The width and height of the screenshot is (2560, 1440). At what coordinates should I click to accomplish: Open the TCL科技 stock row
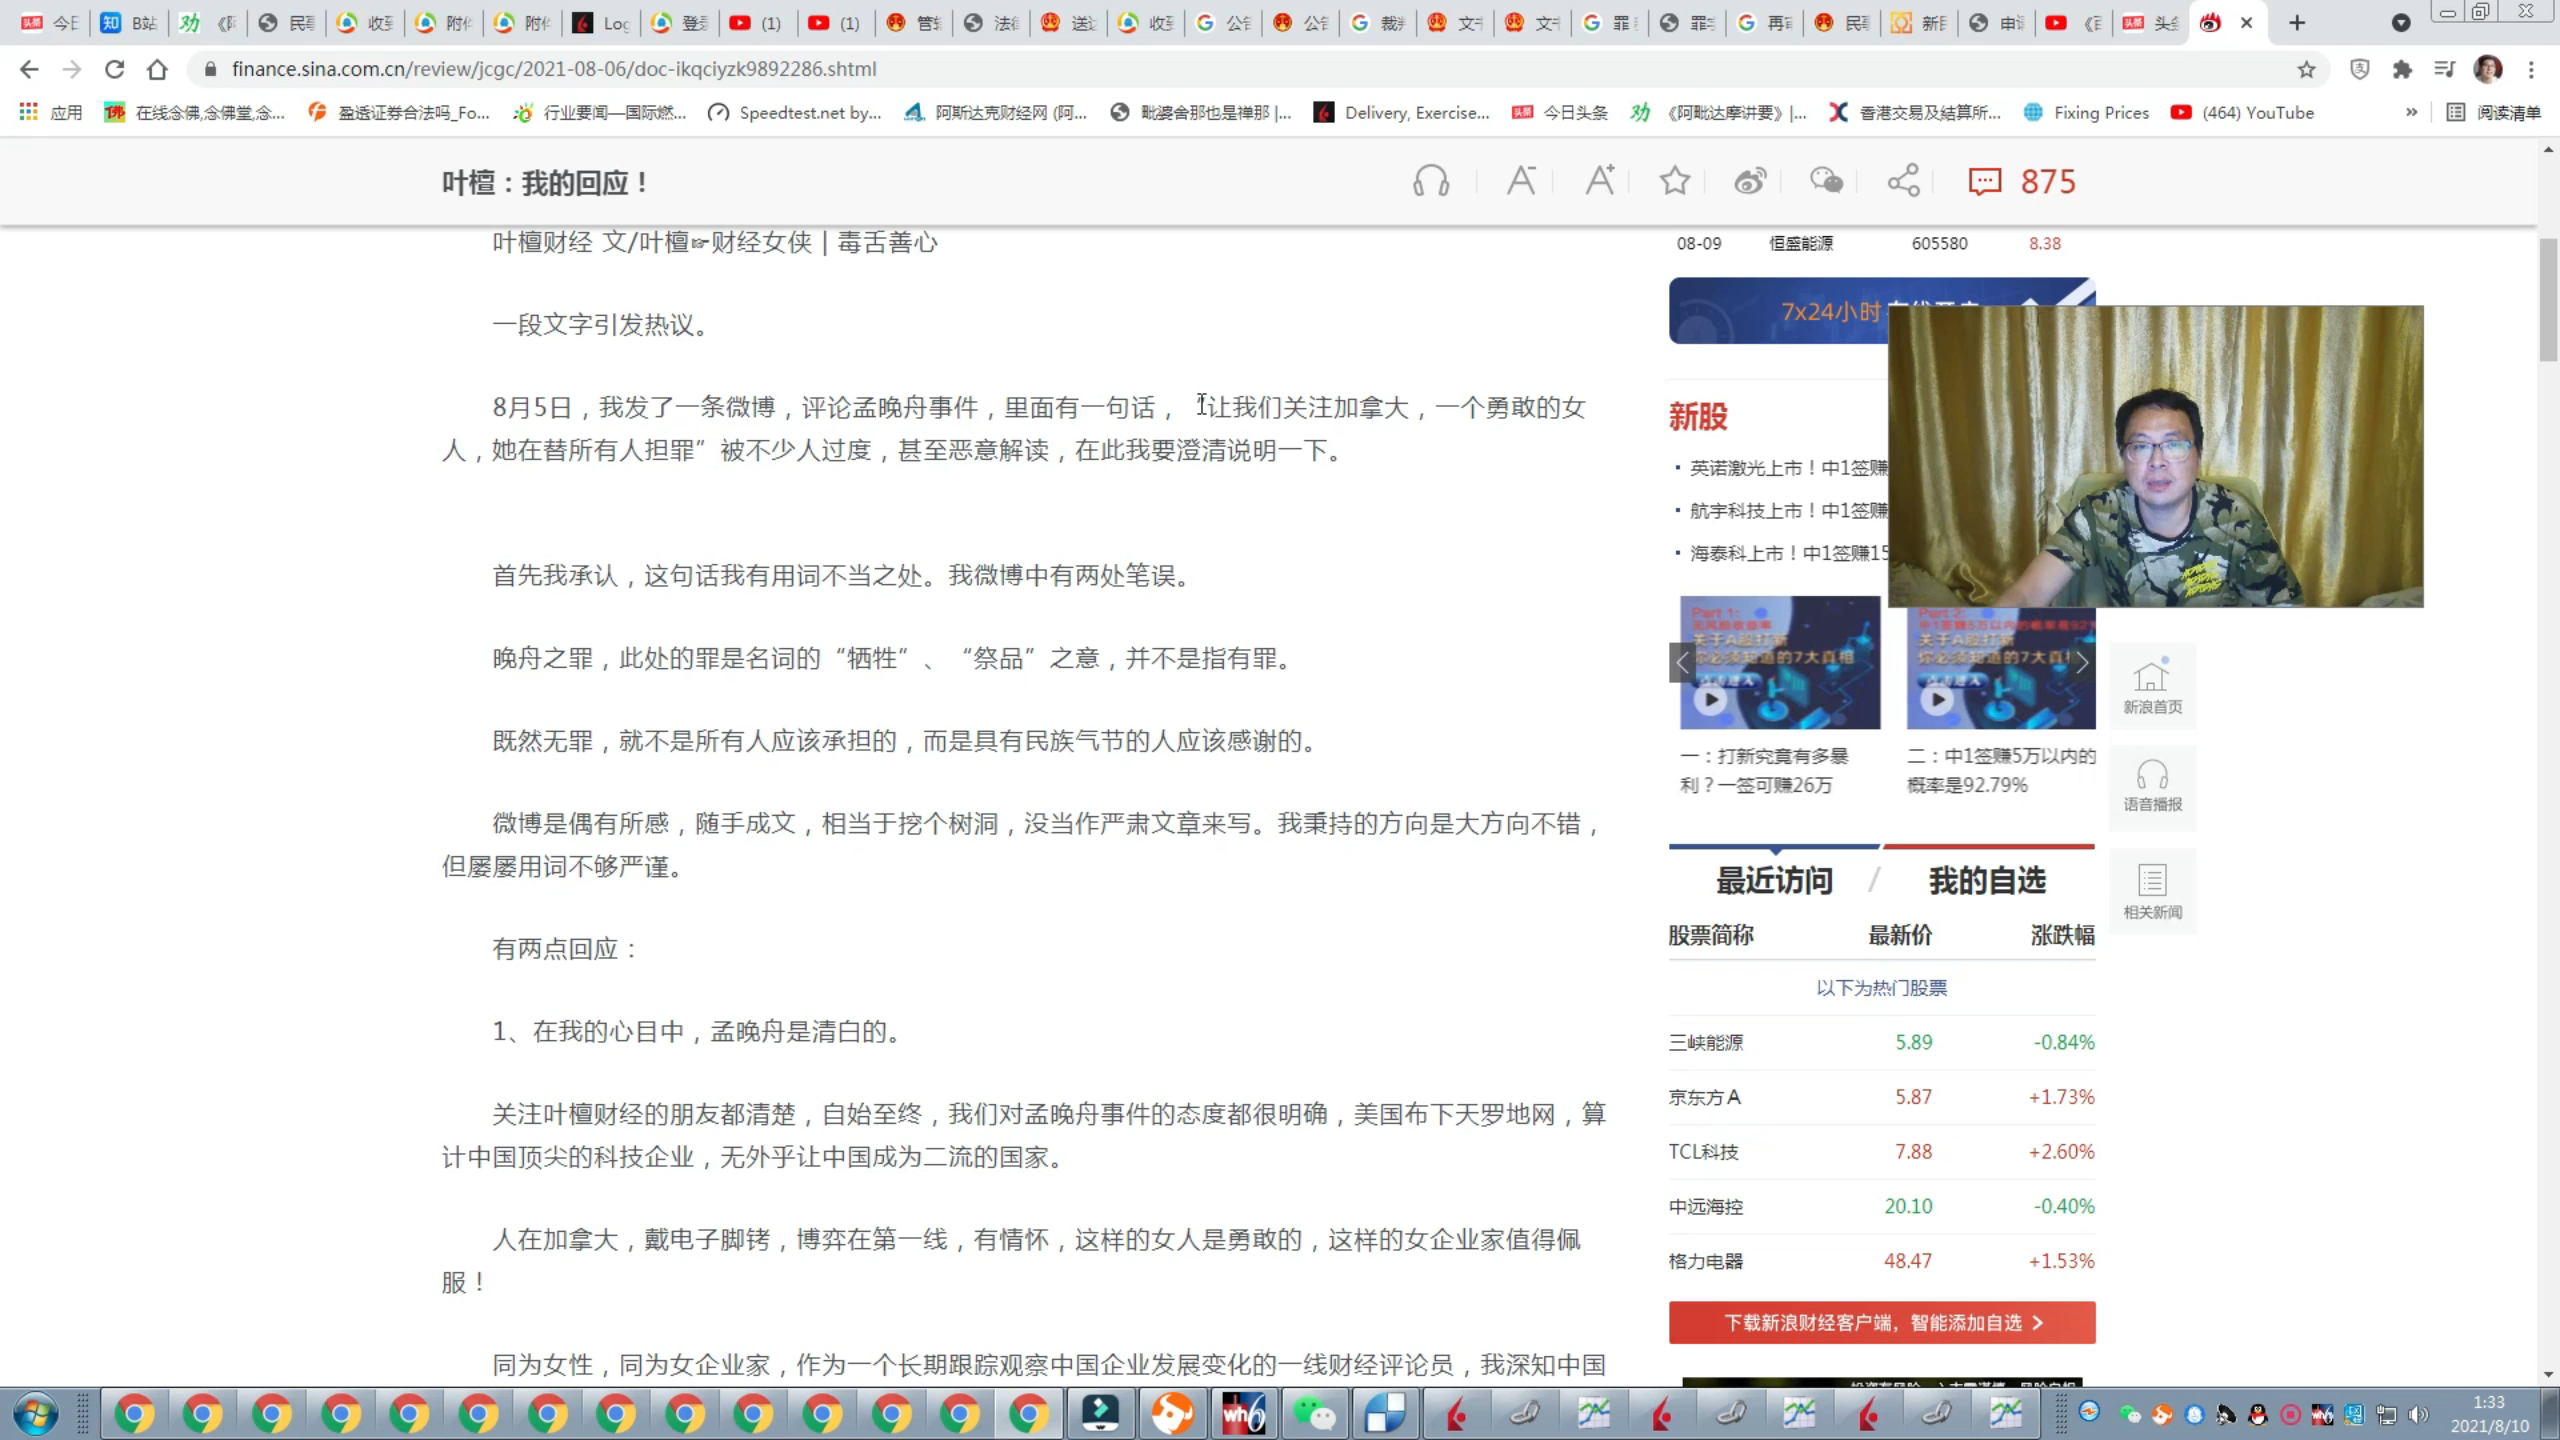click(1881, 1152)
